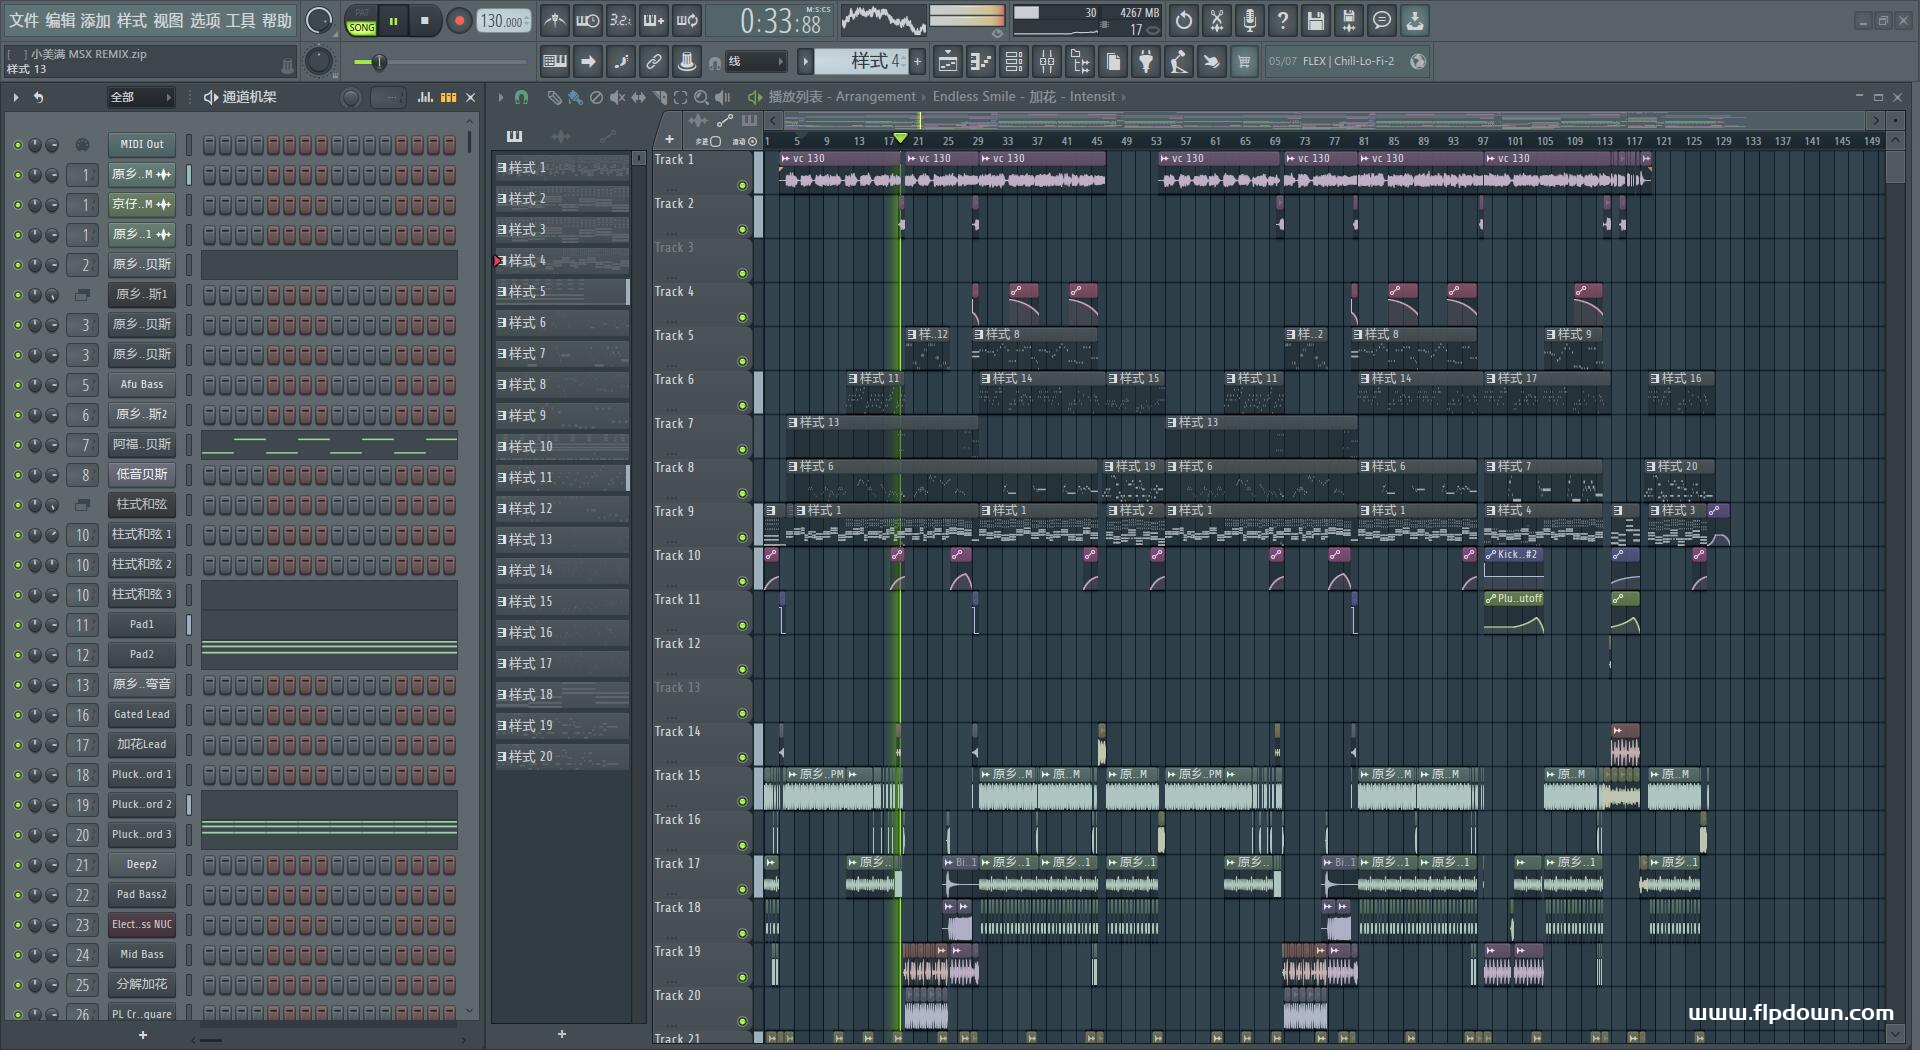Toggle playlist magnet snap icon
This screenshot has height=1050, width=1920.
(521, 97)
